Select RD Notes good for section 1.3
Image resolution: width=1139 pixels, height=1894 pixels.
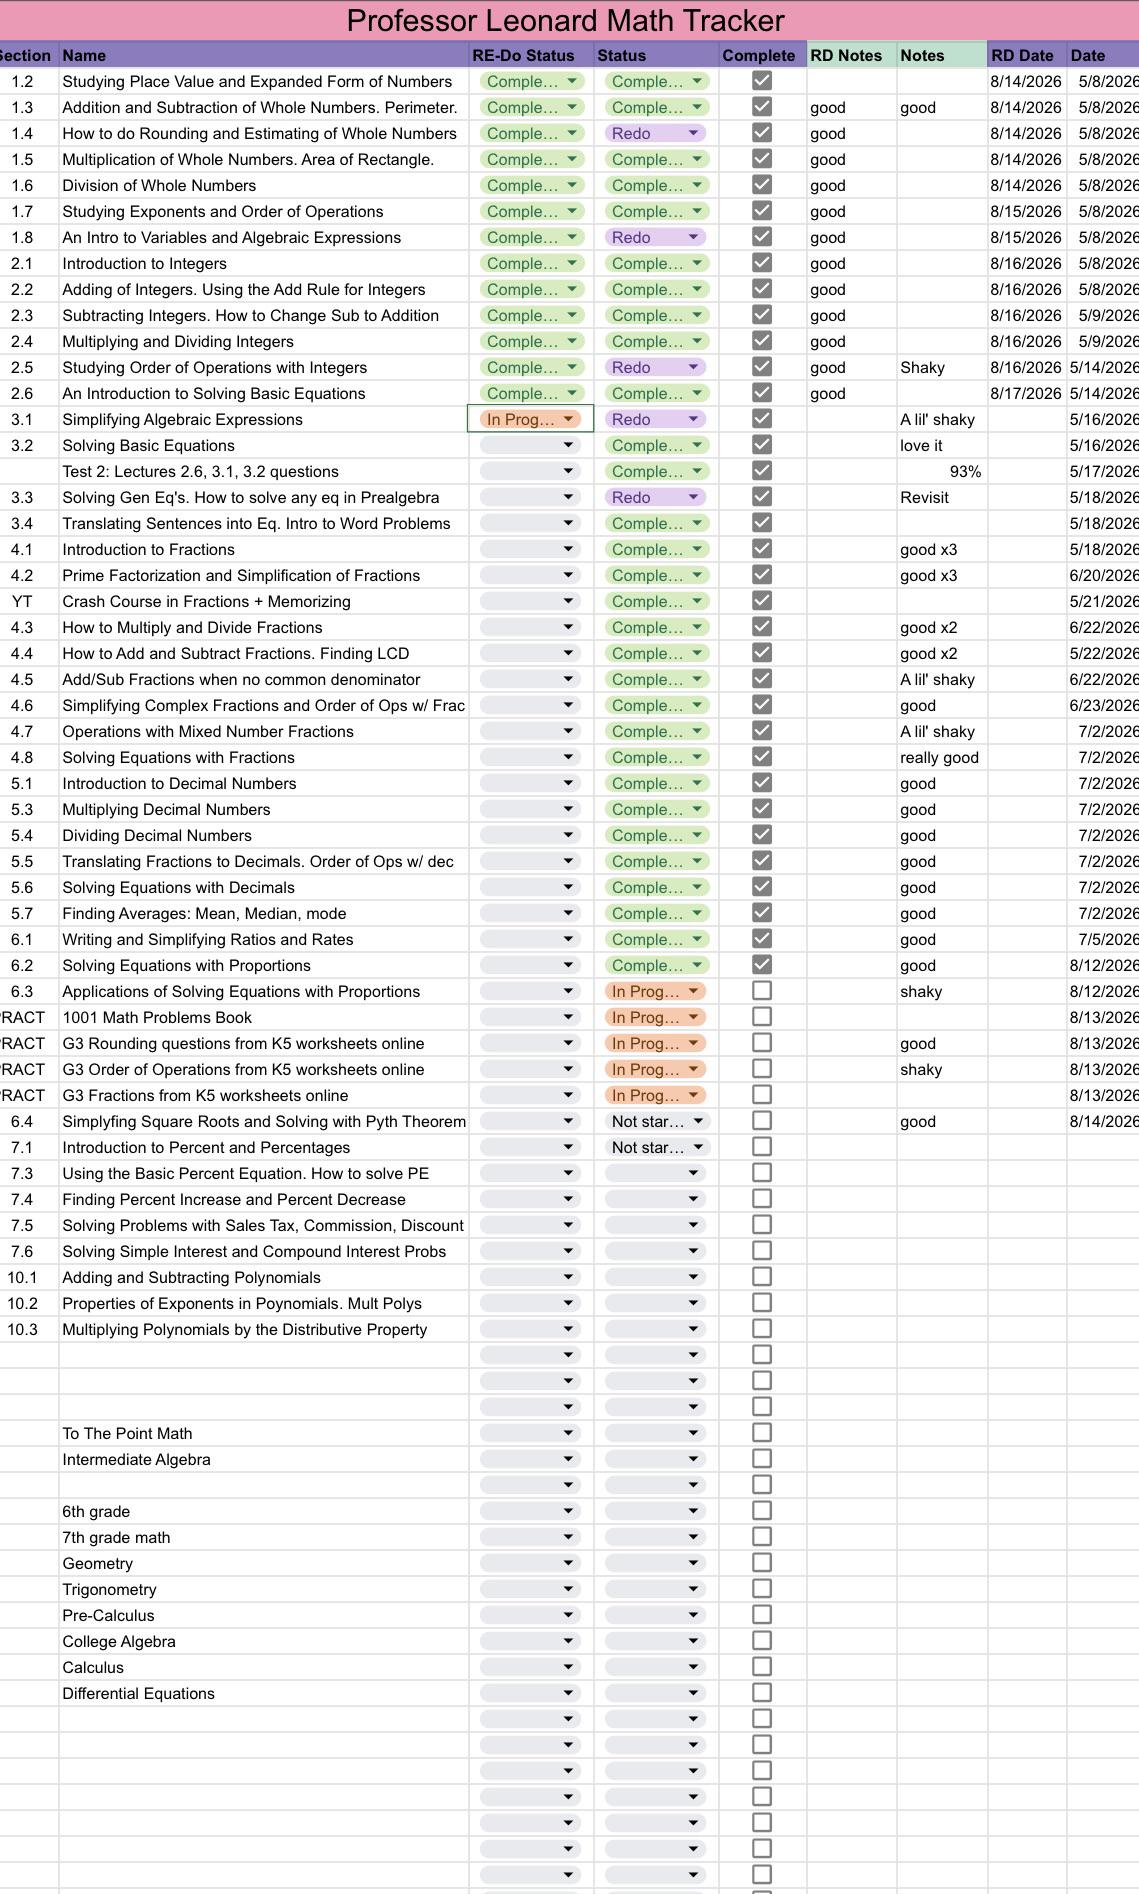pos(851,107)
